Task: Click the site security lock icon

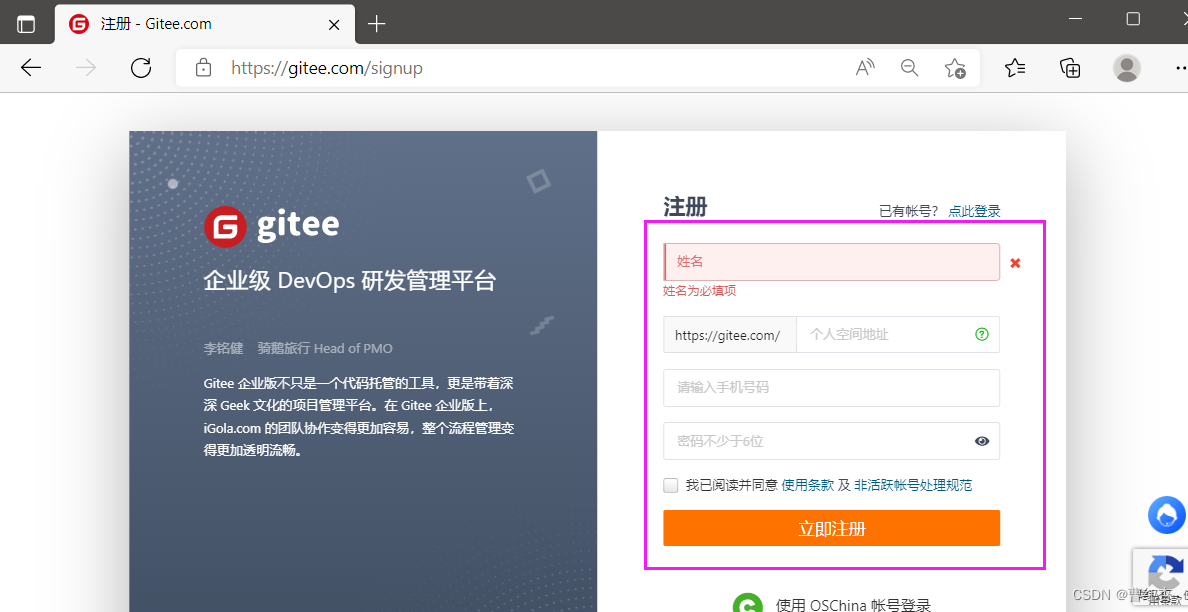Action: [203, 68]
